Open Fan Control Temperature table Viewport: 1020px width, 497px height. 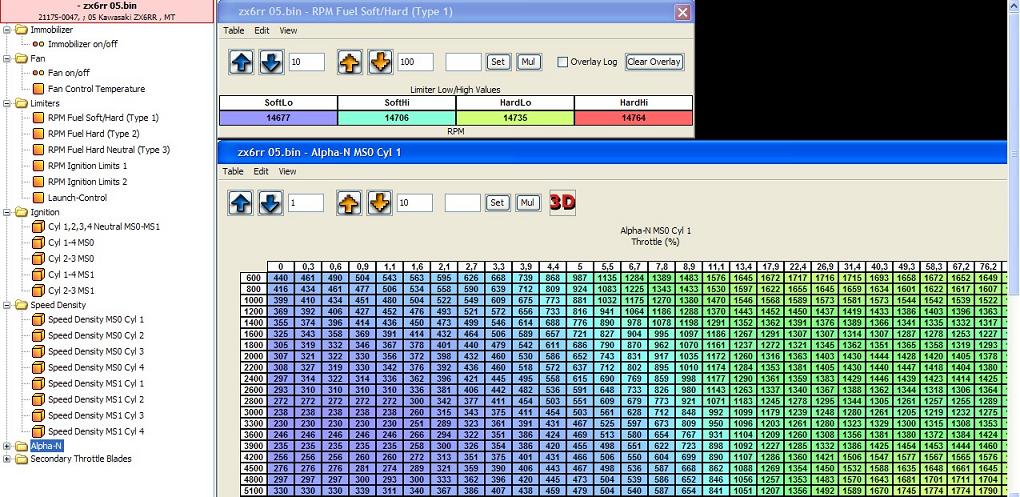[38, 89]
